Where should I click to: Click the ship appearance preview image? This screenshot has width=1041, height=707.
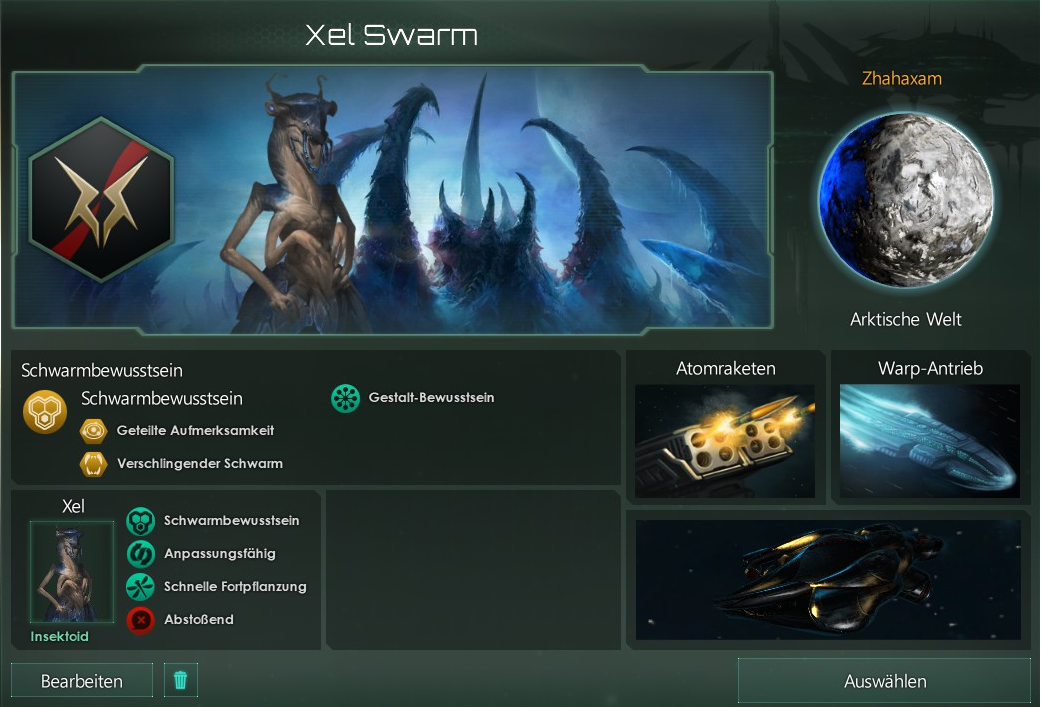(828, 580)
